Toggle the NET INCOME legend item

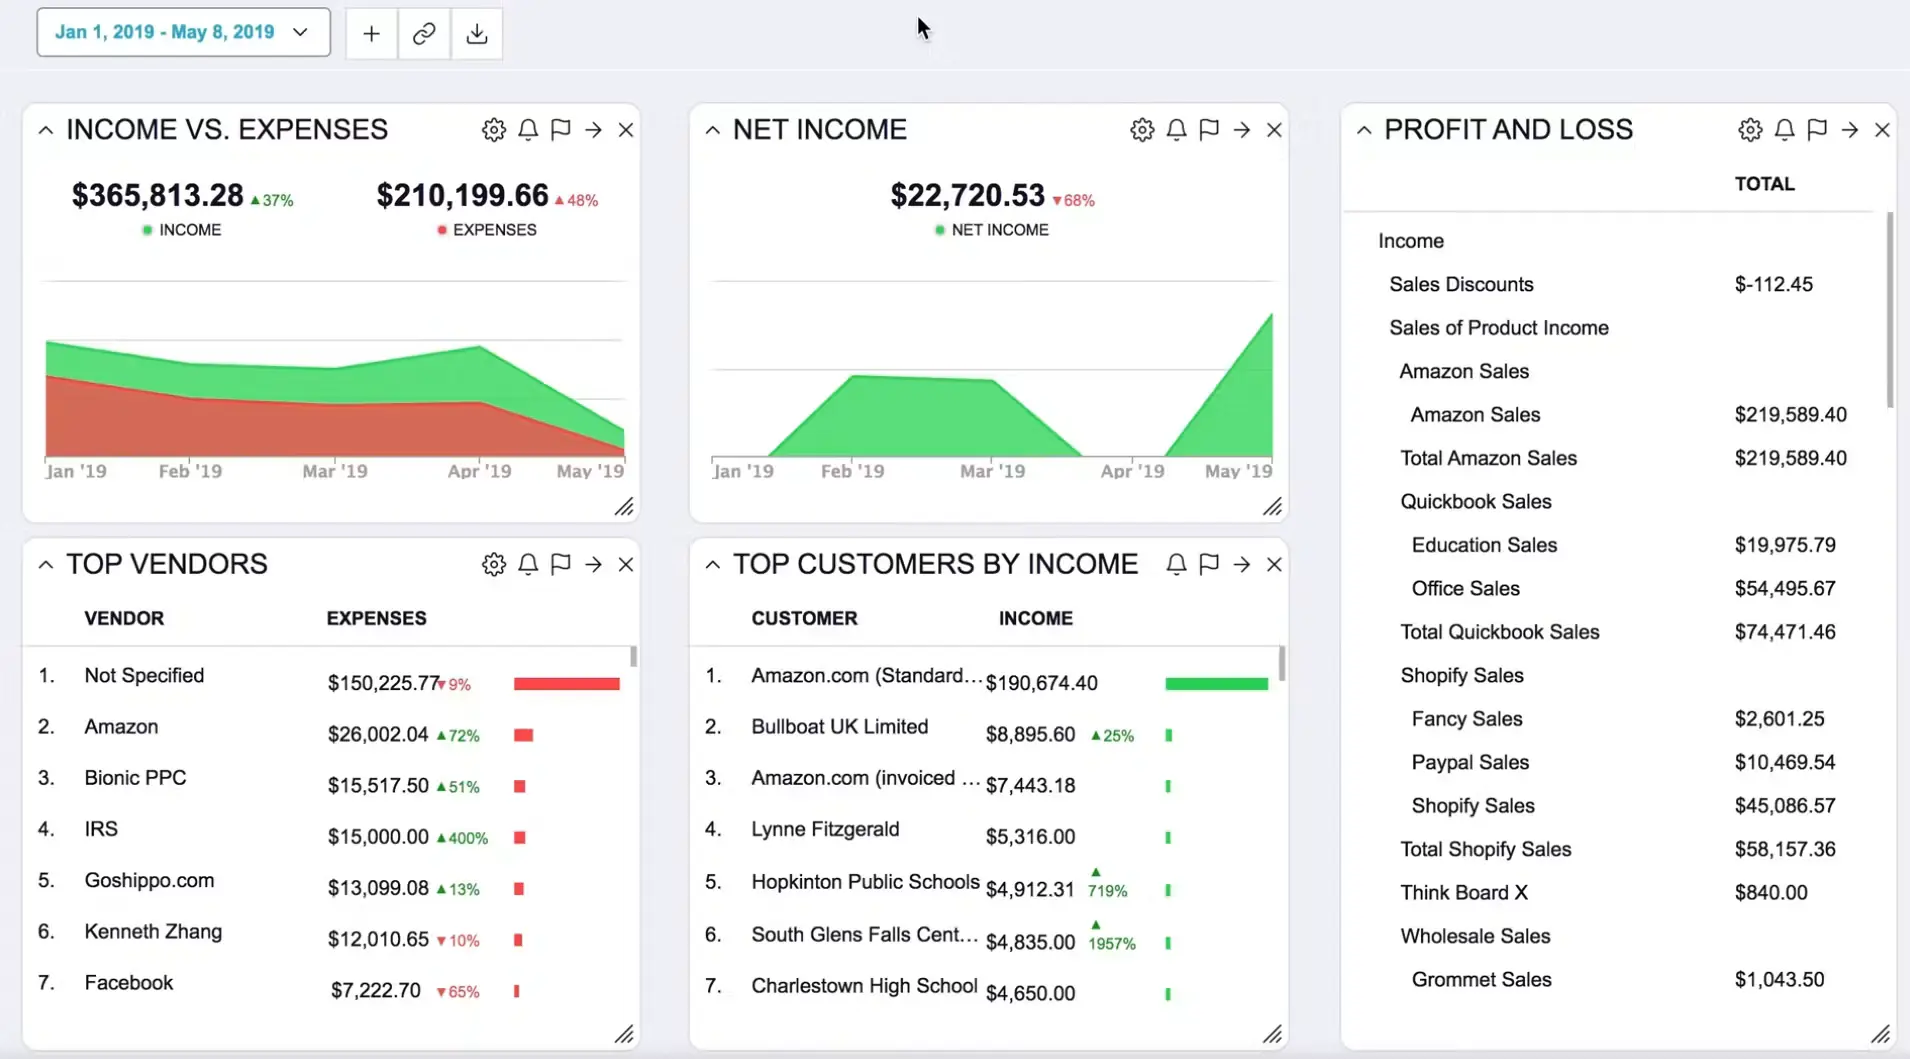[991, 230]
